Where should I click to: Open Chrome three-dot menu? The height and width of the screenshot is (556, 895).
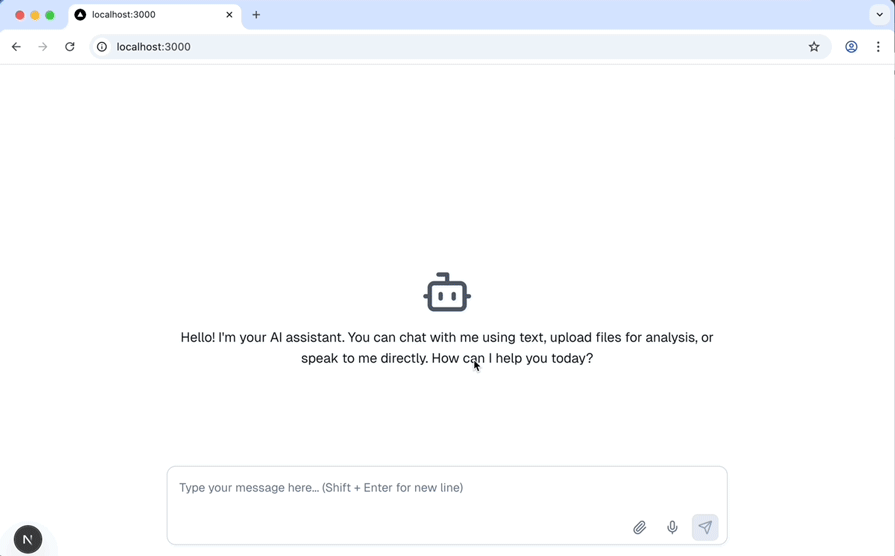[x=878, y=47]
